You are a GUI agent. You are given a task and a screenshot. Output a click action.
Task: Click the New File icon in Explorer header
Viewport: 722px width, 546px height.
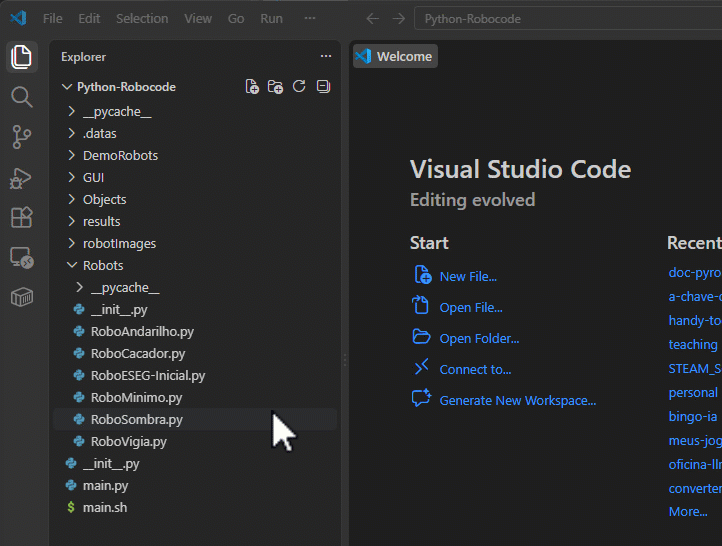point(252,87)
